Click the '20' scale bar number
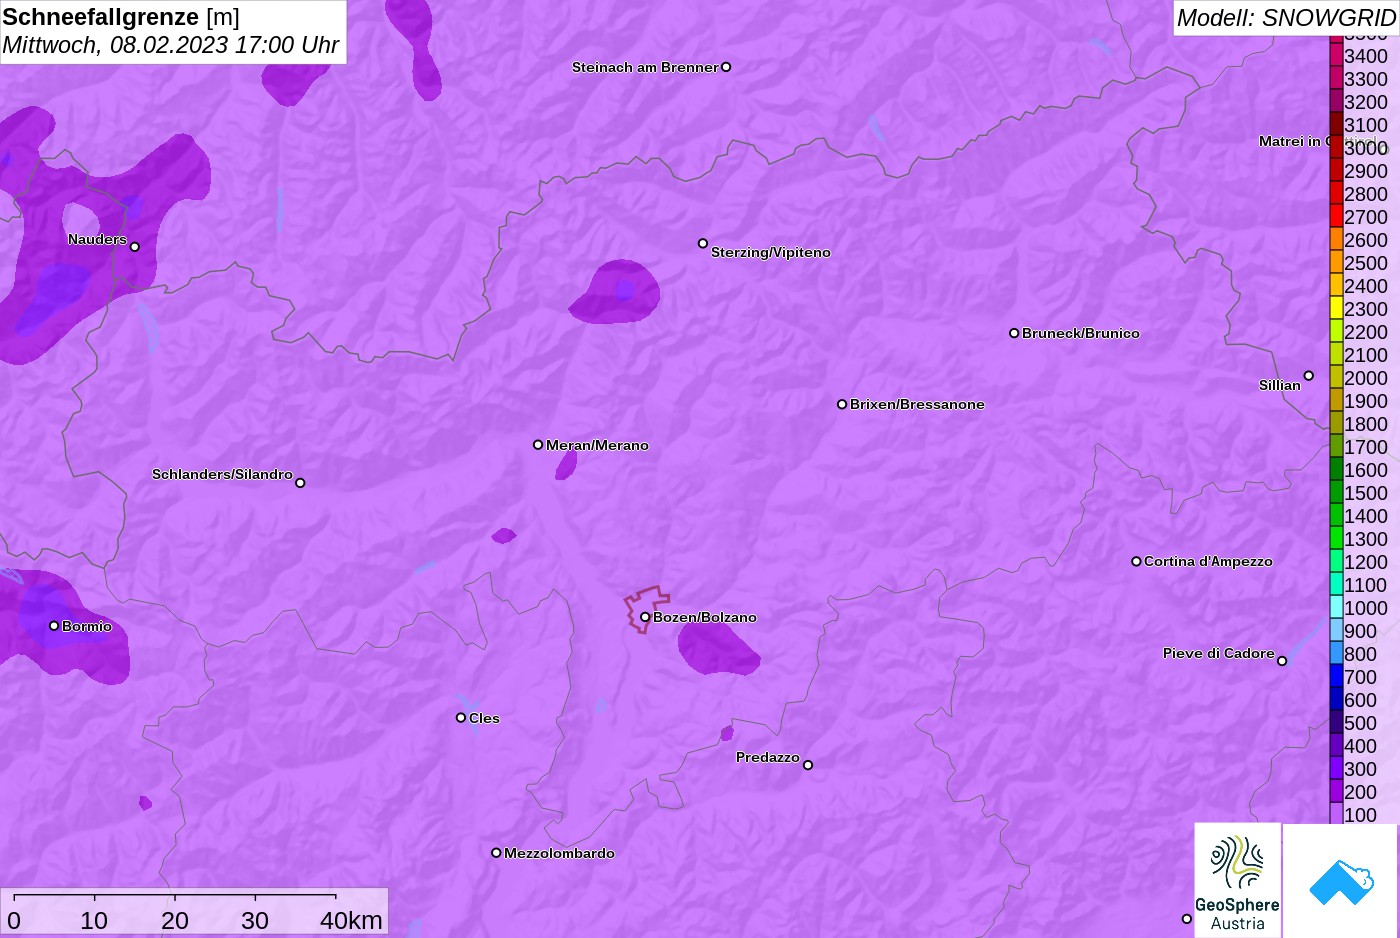This screenshot has height=938, width=1400. (175, 920)
